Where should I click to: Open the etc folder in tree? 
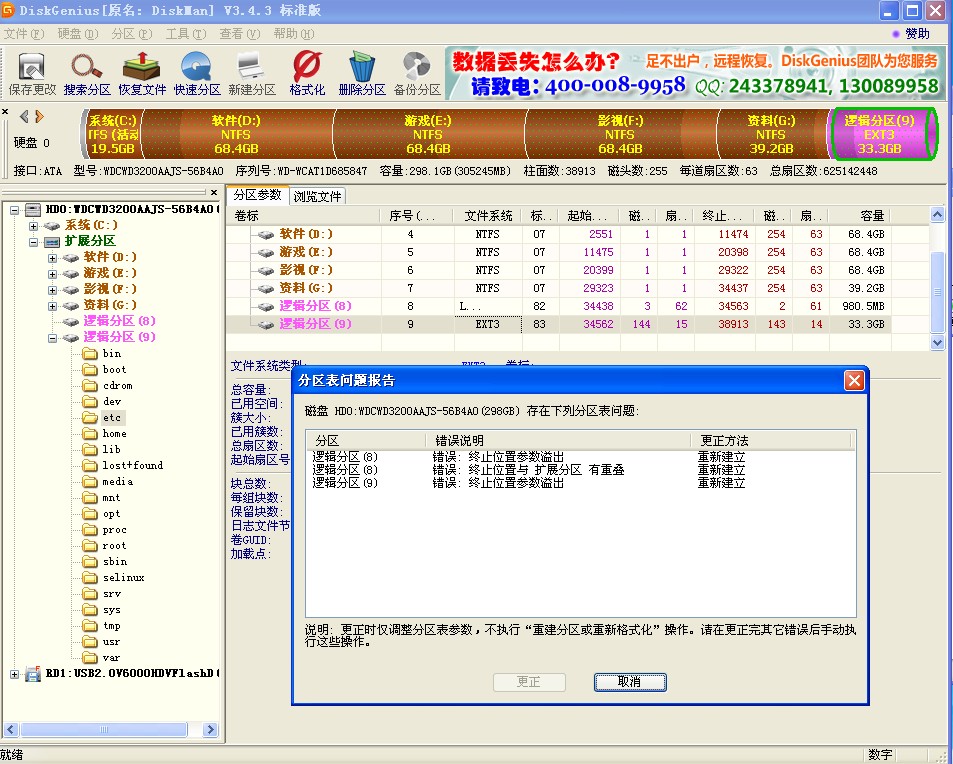pos(111,418)
